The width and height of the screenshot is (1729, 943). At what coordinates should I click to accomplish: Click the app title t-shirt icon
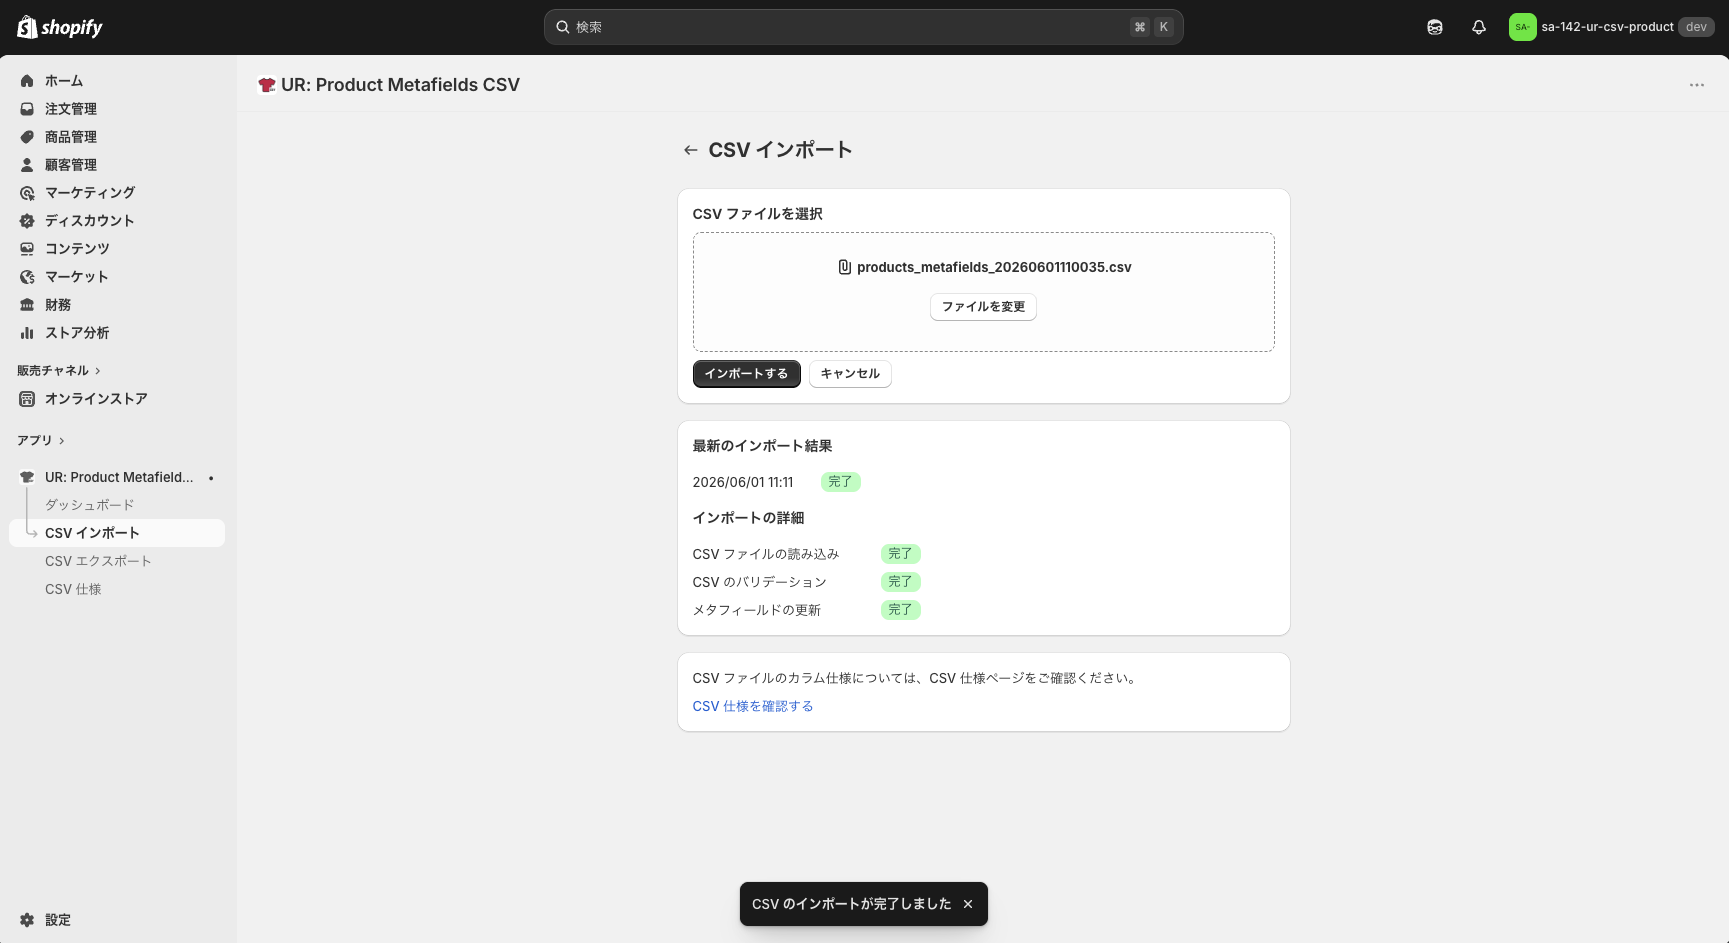click(266, 85)
